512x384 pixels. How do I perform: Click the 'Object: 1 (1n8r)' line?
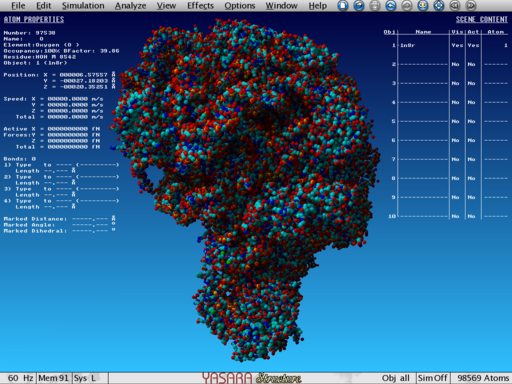(x=35, y=63)
